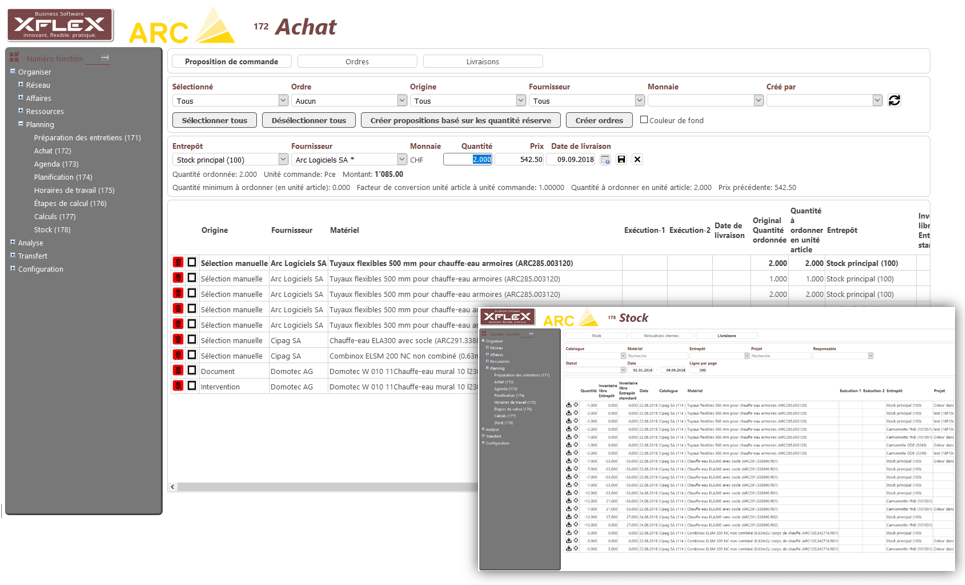965x585 pixels.
Task: Click the XFLEX logo in Stock window
Action: pos(508,317)
